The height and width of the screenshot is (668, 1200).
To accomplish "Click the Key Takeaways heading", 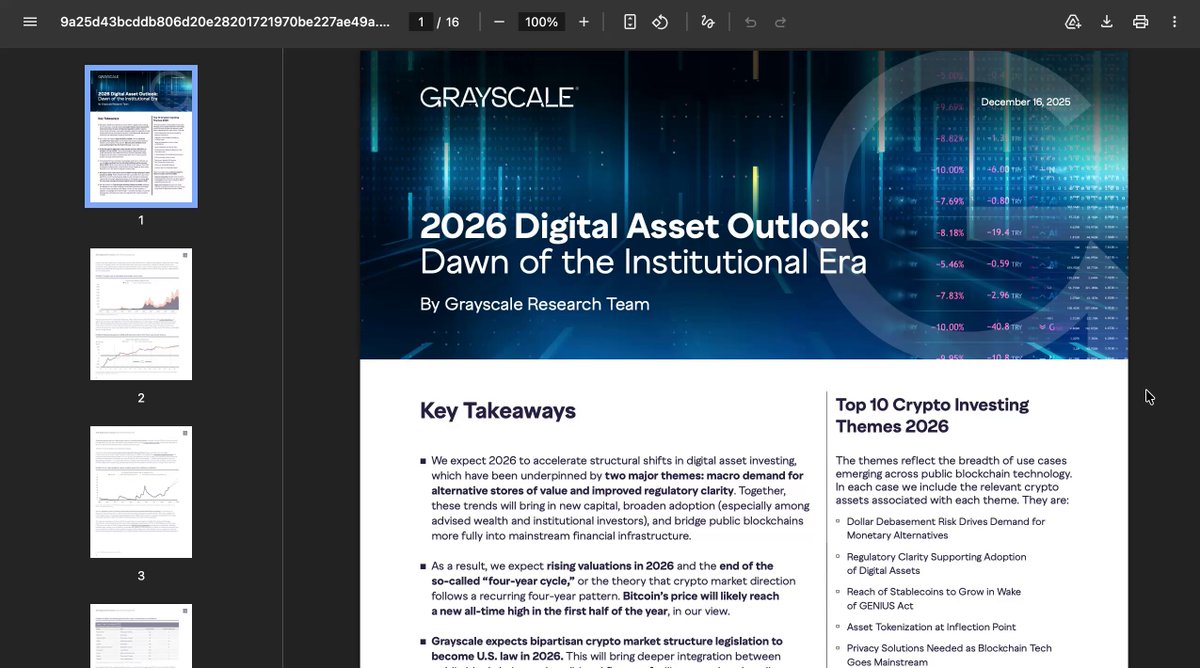I will [498, 411].
